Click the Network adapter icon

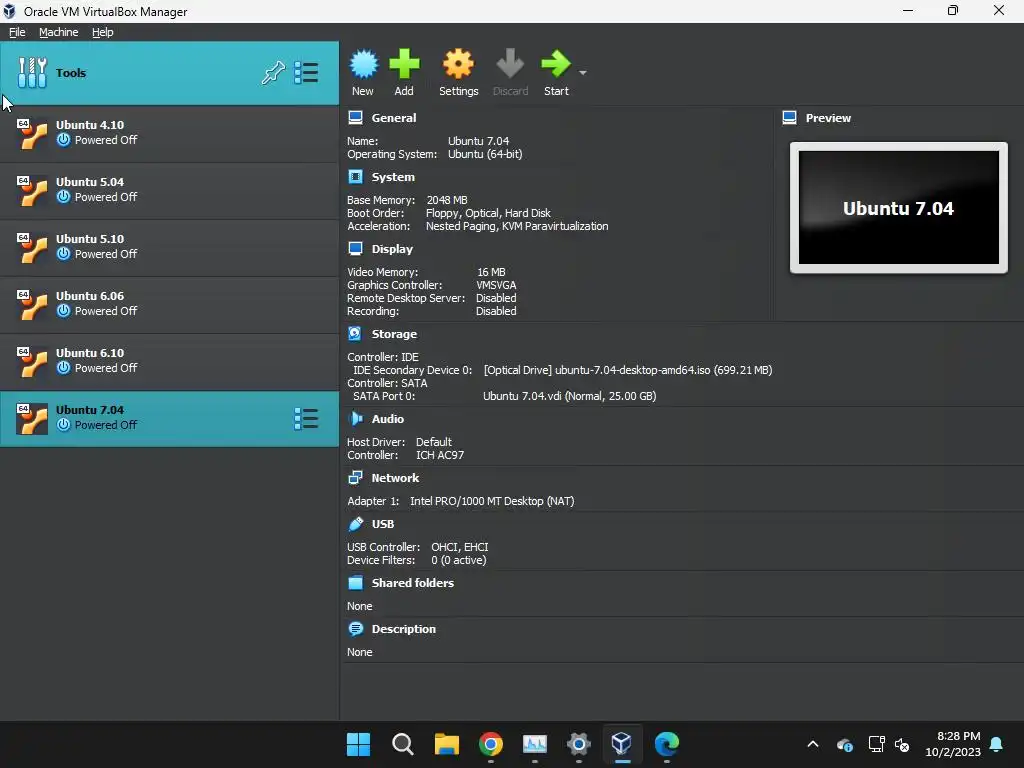355,477
